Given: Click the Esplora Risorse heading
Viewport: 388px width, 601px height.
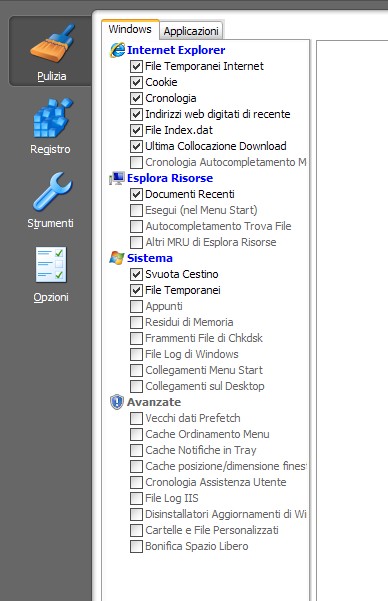Looking at the screenshot, I should click(x=170, y=178).
